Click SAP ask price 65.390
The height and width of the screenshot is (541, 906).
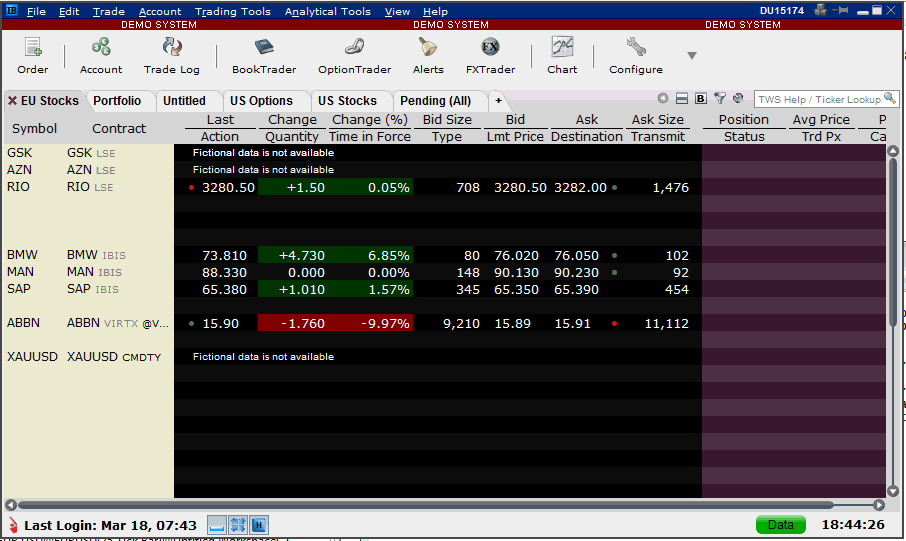(576, 290)
